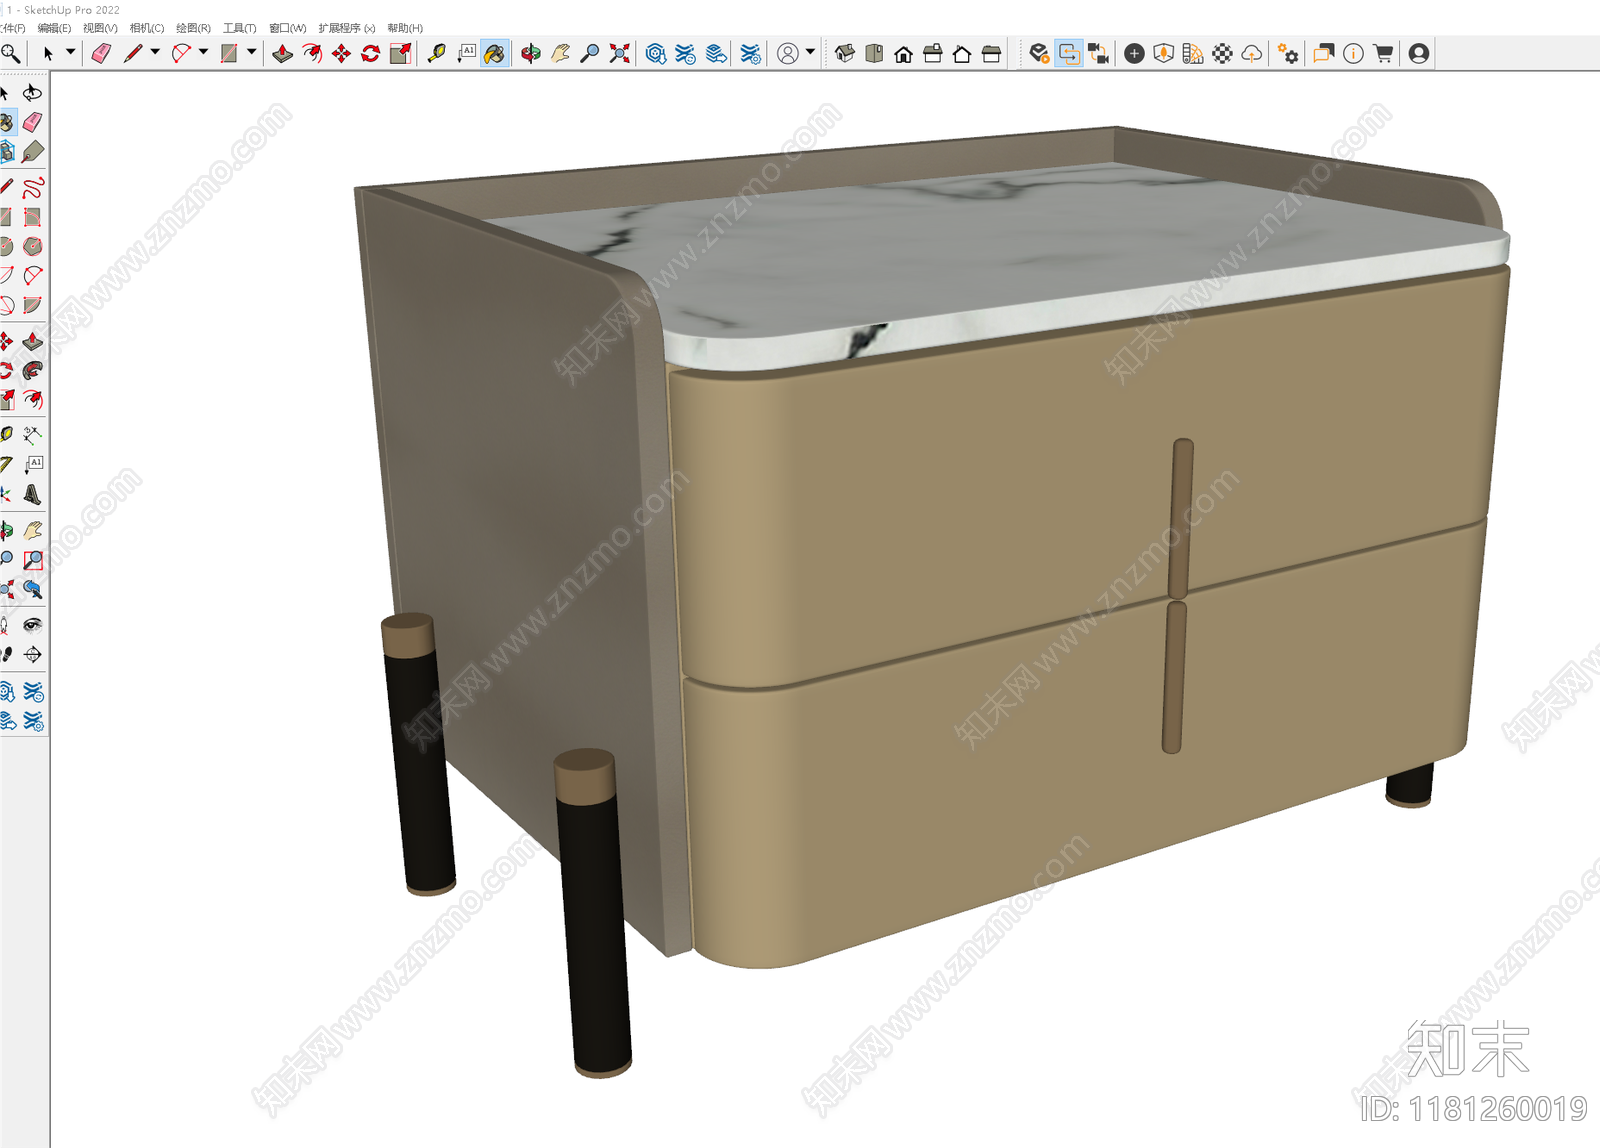Open the 3D Warehouse icon
Screen dimensions: 1600x1148
[x=656, y=54]
